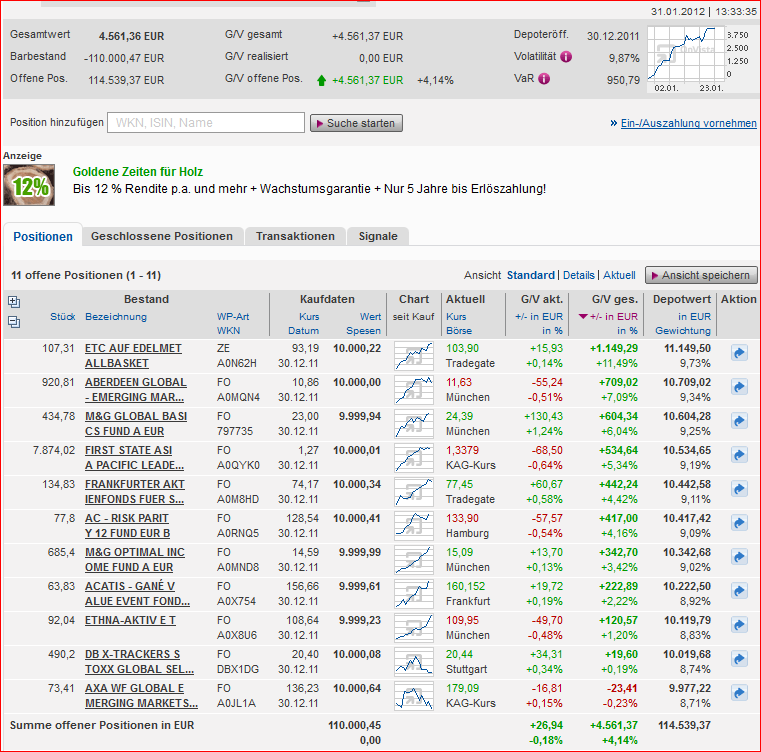Select Aktuell view
This screenshot has height=752, width=761.
pyautogui.click(x=619, y=275)
